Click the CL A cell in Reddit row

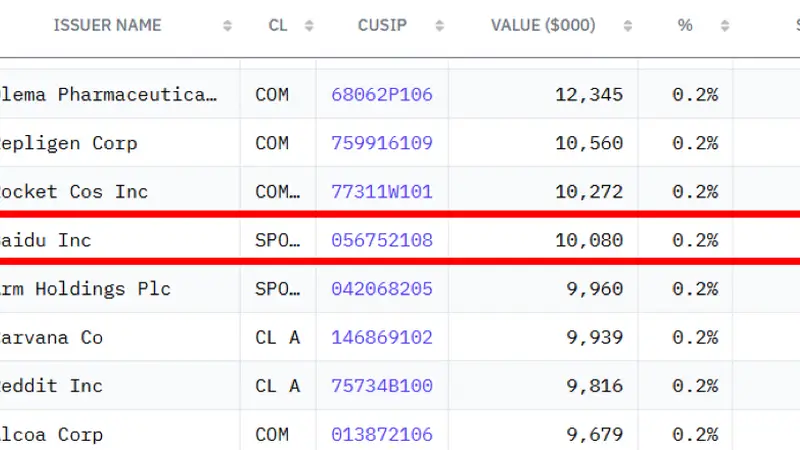278,386
